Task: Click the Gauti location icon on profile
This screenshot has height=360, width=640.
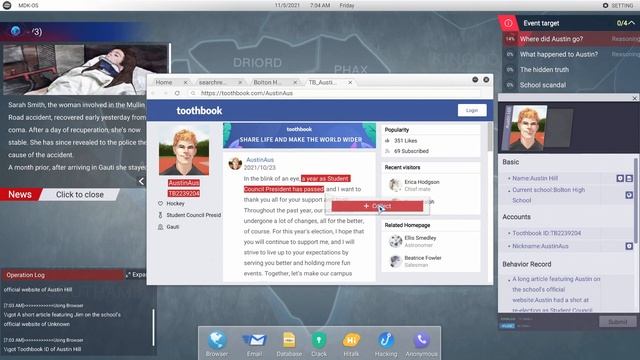Action: click(160, 227)
